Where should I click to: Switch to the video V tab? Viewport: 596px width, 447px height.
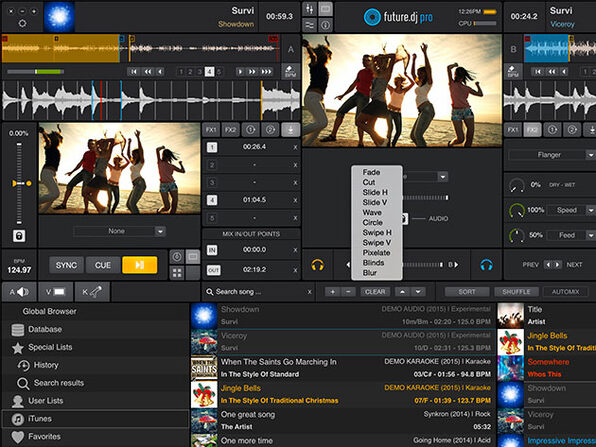55,292
